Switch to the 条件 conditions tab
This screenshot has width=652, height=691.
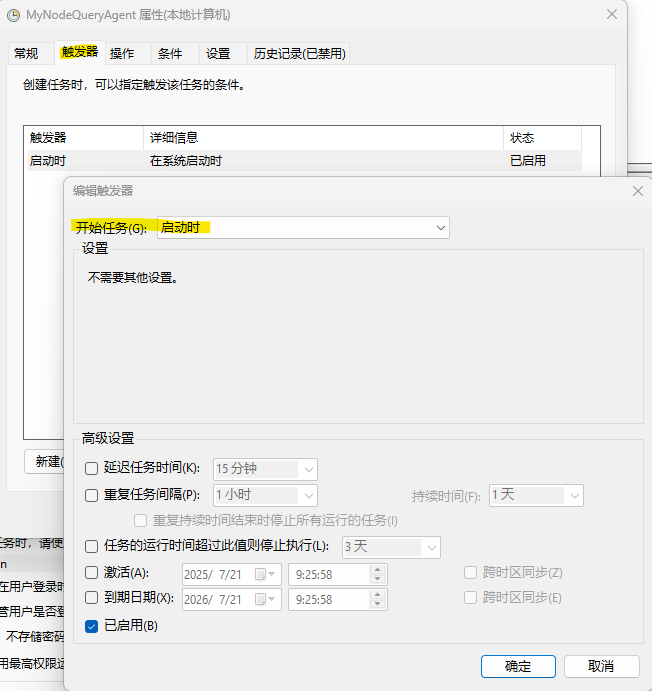[170, 53]
